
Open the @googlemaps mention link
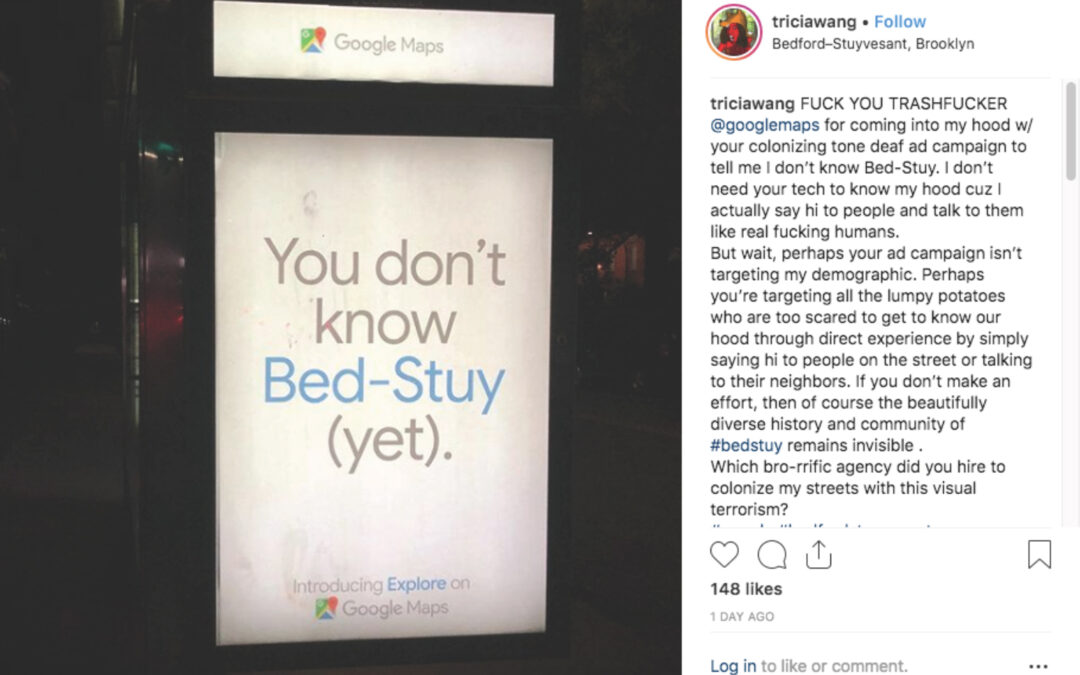click(x=765, y=125)
